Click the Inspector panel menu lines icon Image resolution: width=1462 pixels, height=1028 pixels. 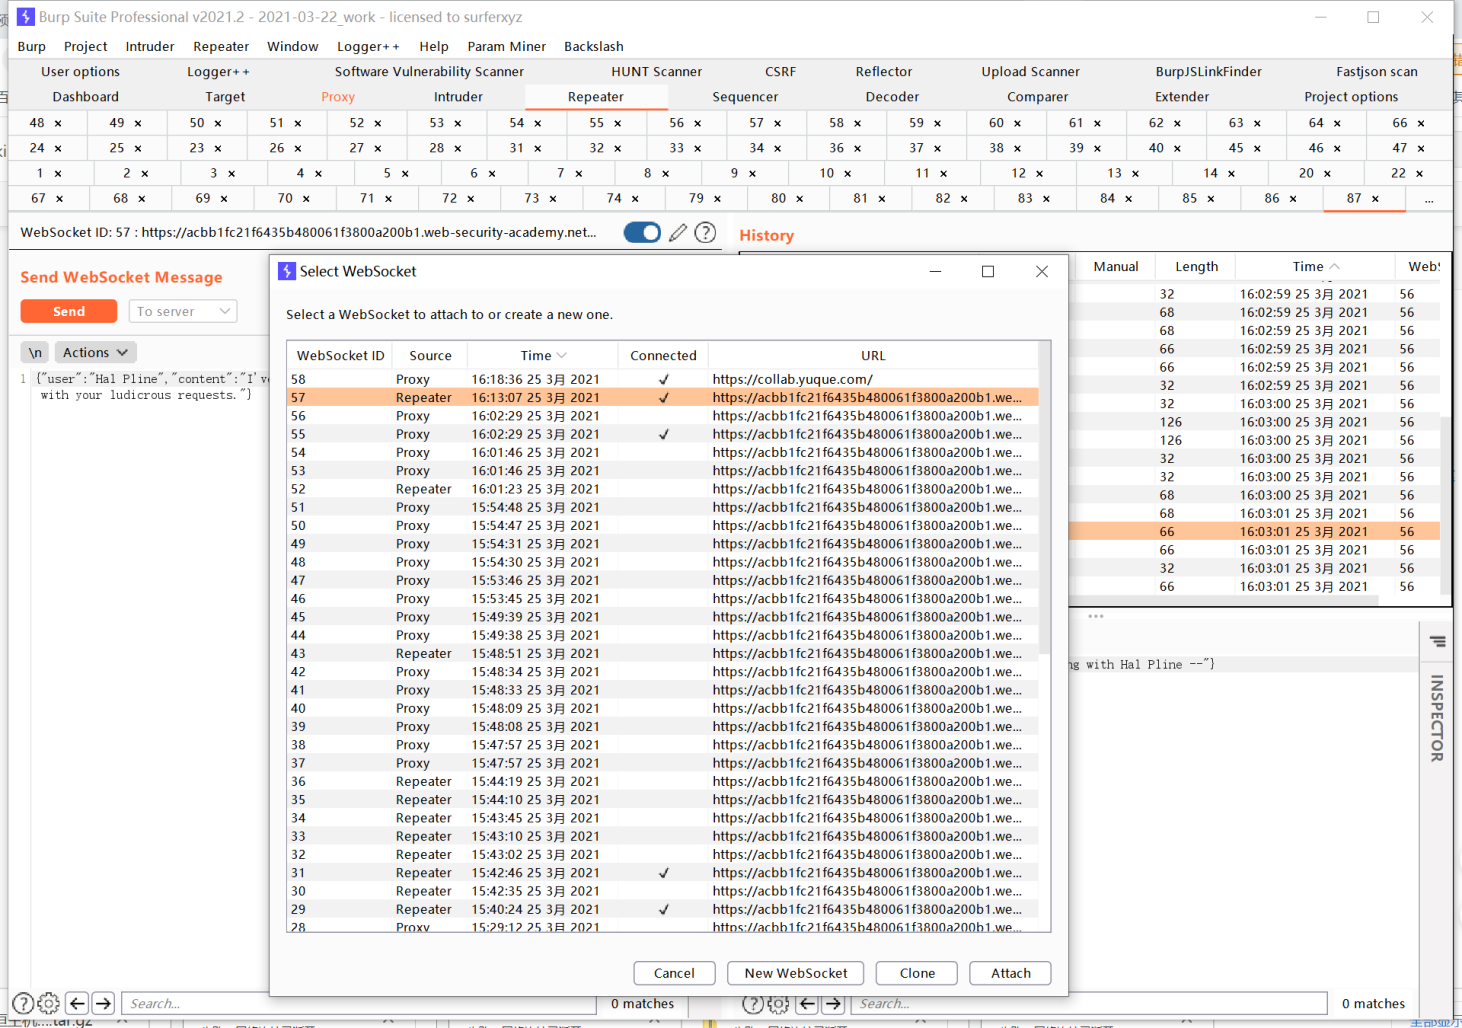(1437, 642)
